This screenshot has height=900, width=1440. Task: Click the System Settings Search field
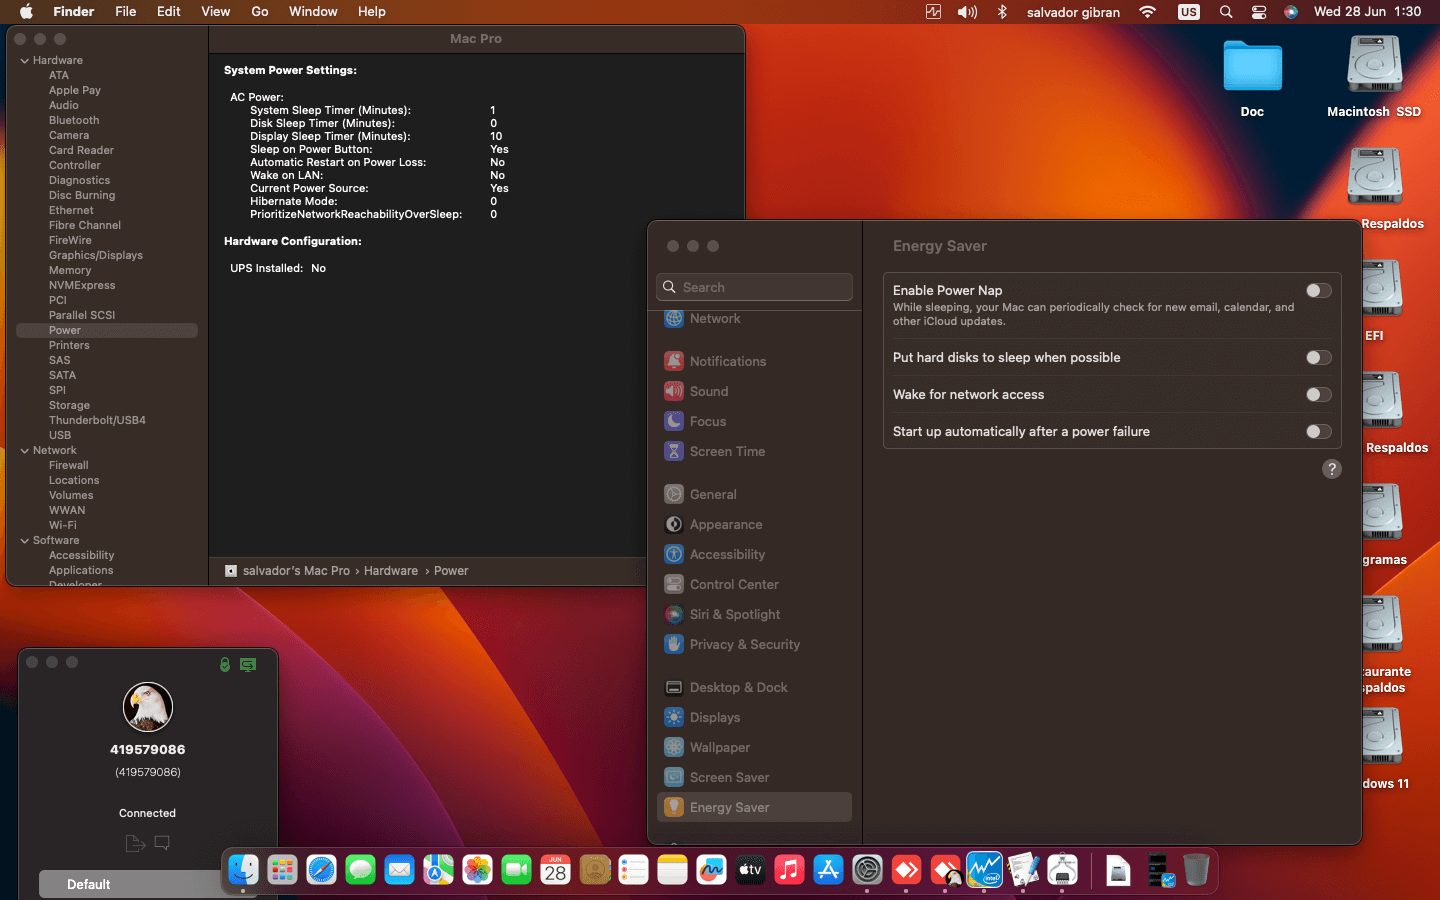tap(755, 287)
